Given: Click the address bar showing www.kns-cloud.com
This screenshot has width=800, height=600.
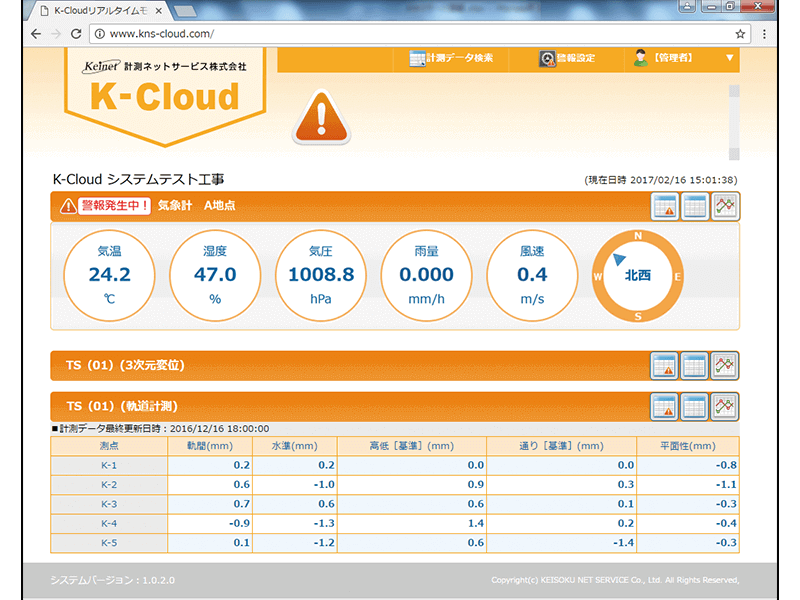Looking at the screenshot, I should click(x=420, y=34).
